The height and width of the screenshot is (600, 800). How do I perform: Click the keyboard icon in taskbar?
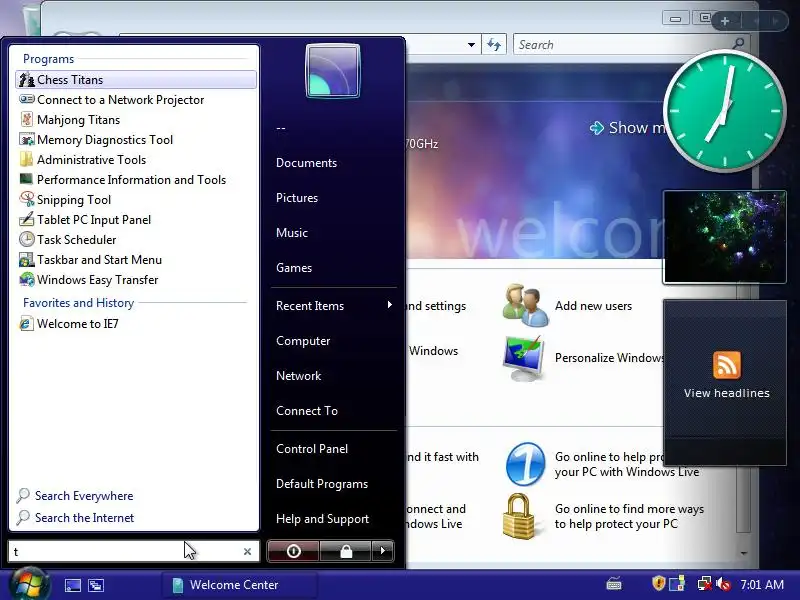point(614,583)
